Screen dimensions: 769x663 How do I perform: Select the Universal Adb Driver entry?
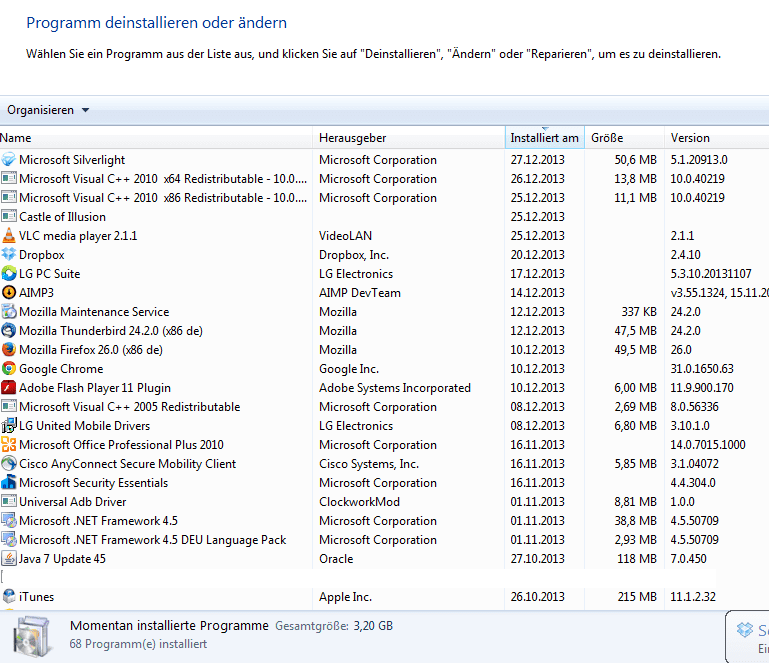click(x=73, y=502)
